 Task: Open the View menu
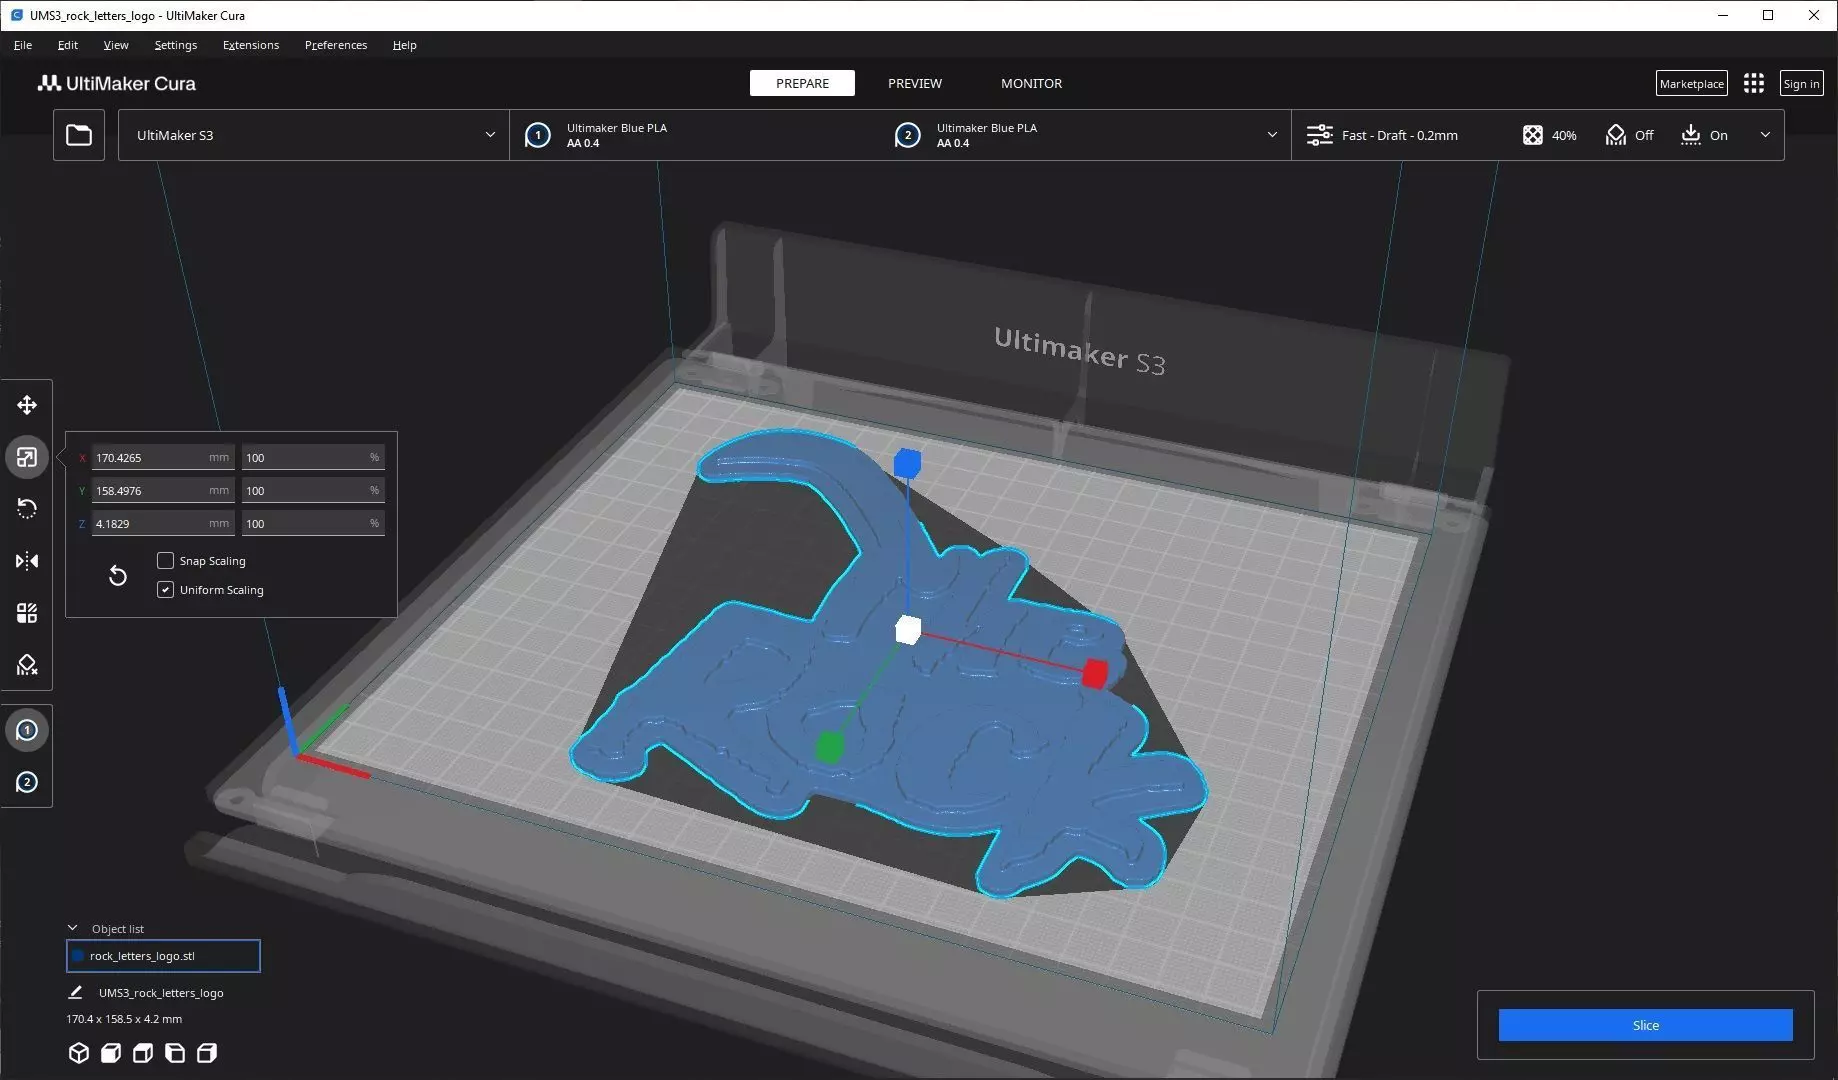116,45
